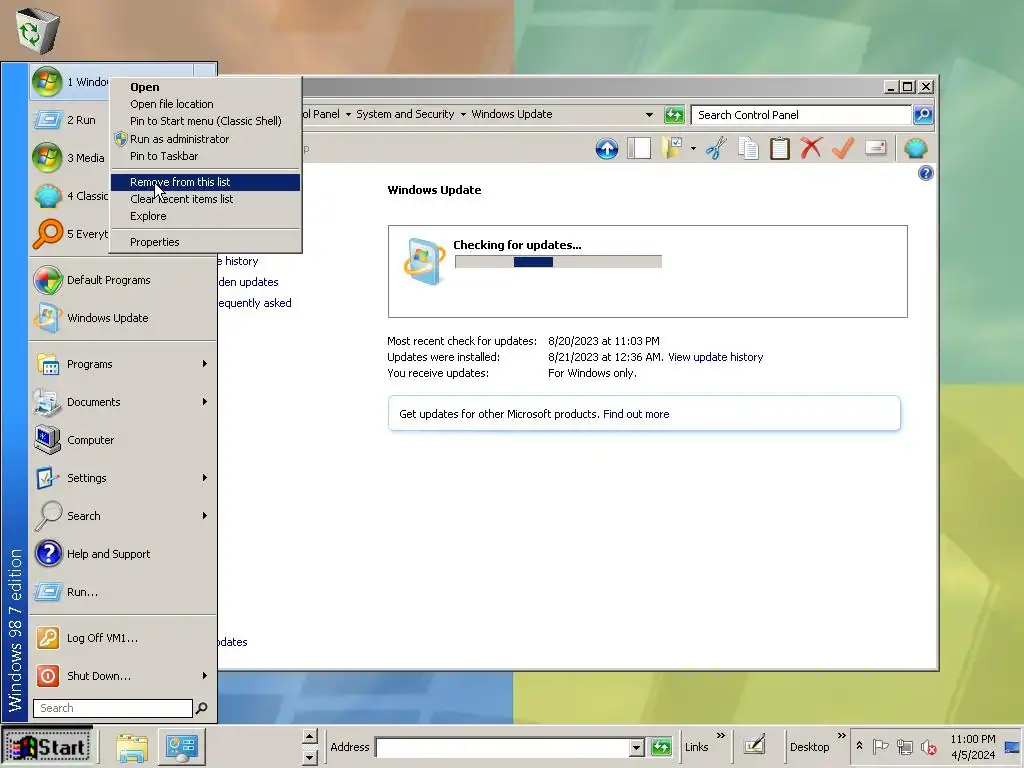This screenshot has width=1024, height=768.
Task: Expand the Desktop toolbar chevron
Action: pyautogui.click(x=841, y=735)
